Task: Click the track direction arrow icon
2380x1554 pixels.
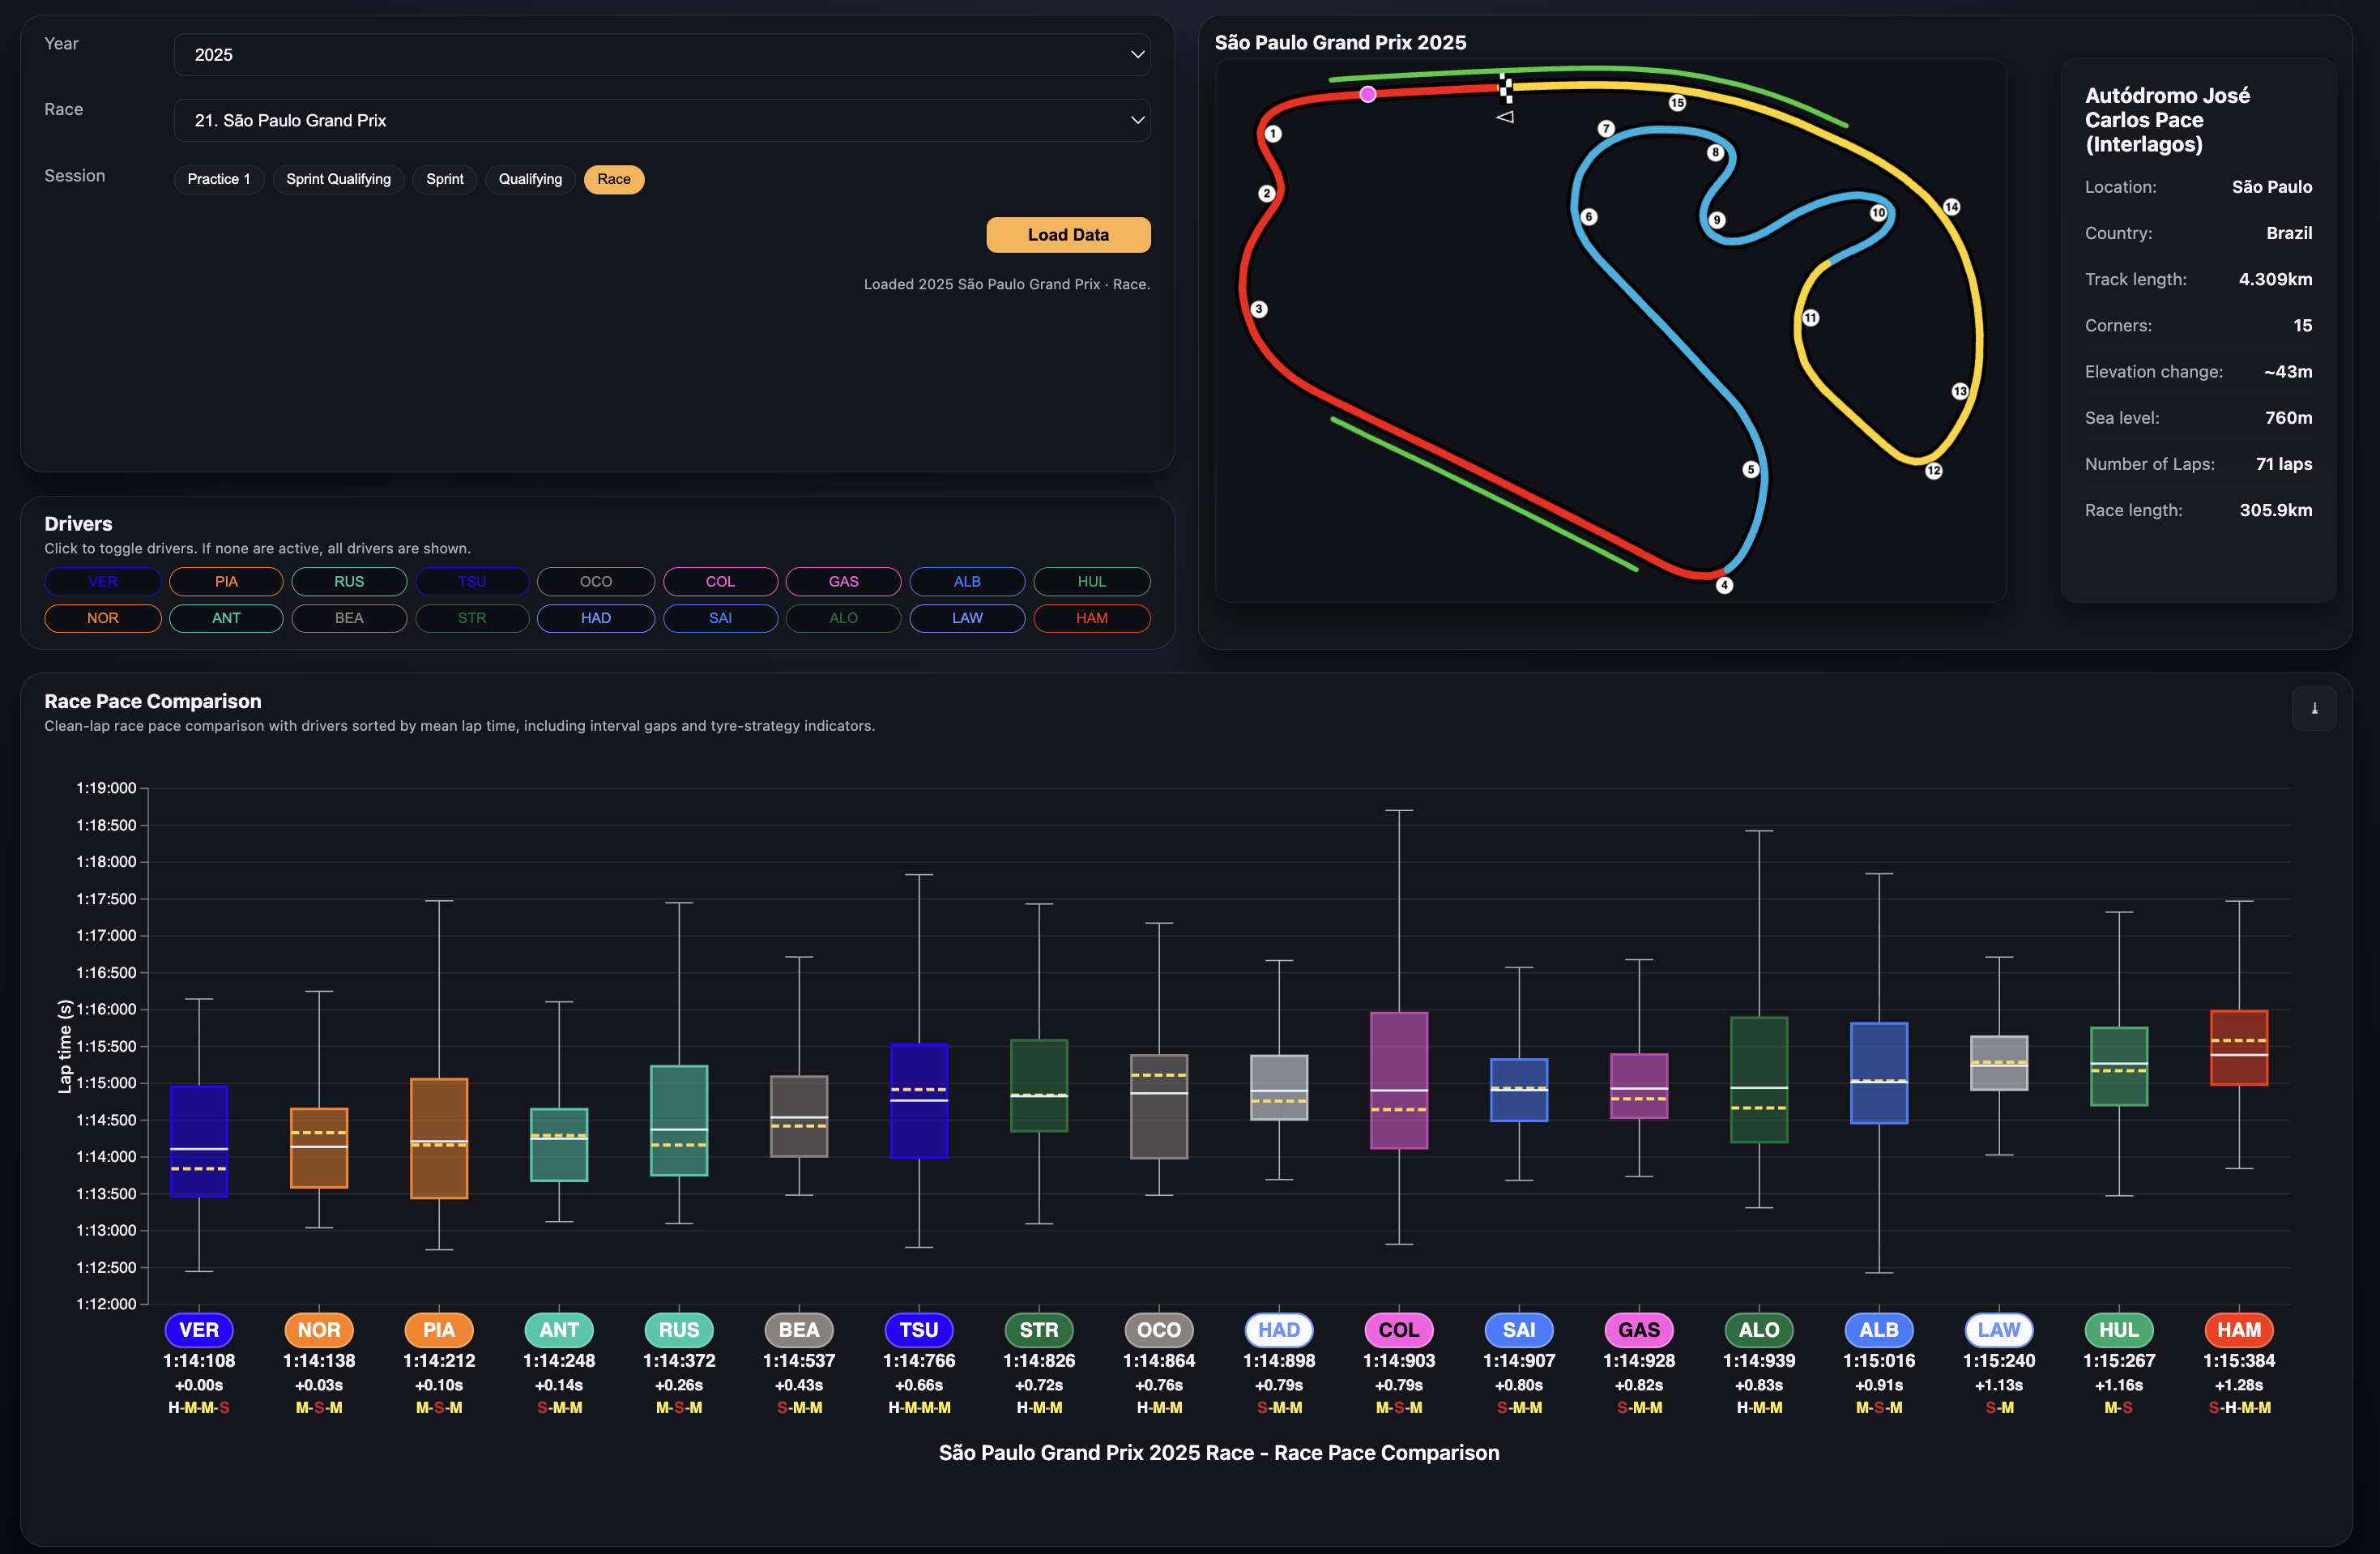Action: pyautogui.click(x=1505, y=117)
